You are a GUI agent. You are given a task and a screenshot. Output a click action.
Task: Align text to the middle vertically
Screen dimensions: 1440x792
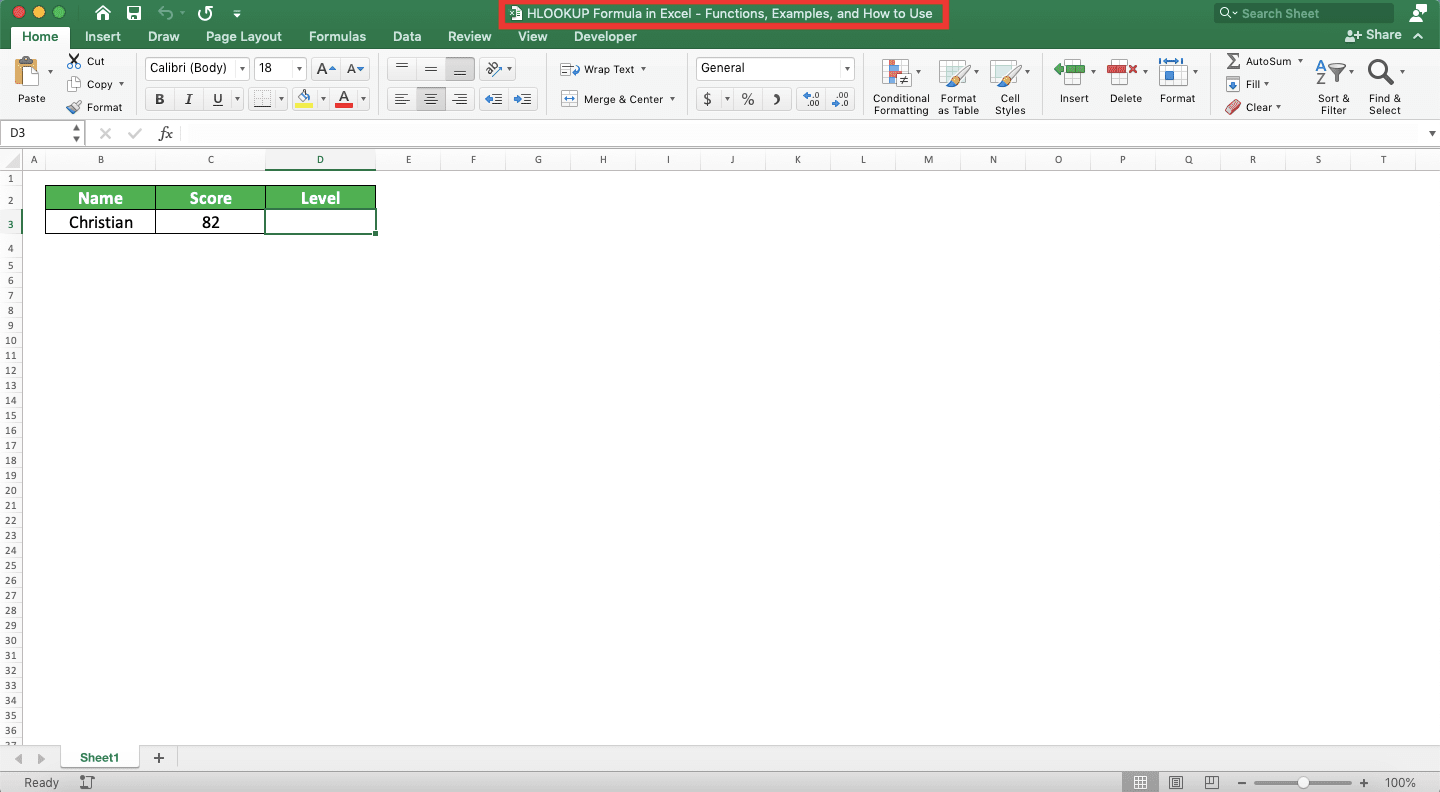coord(431,69)
